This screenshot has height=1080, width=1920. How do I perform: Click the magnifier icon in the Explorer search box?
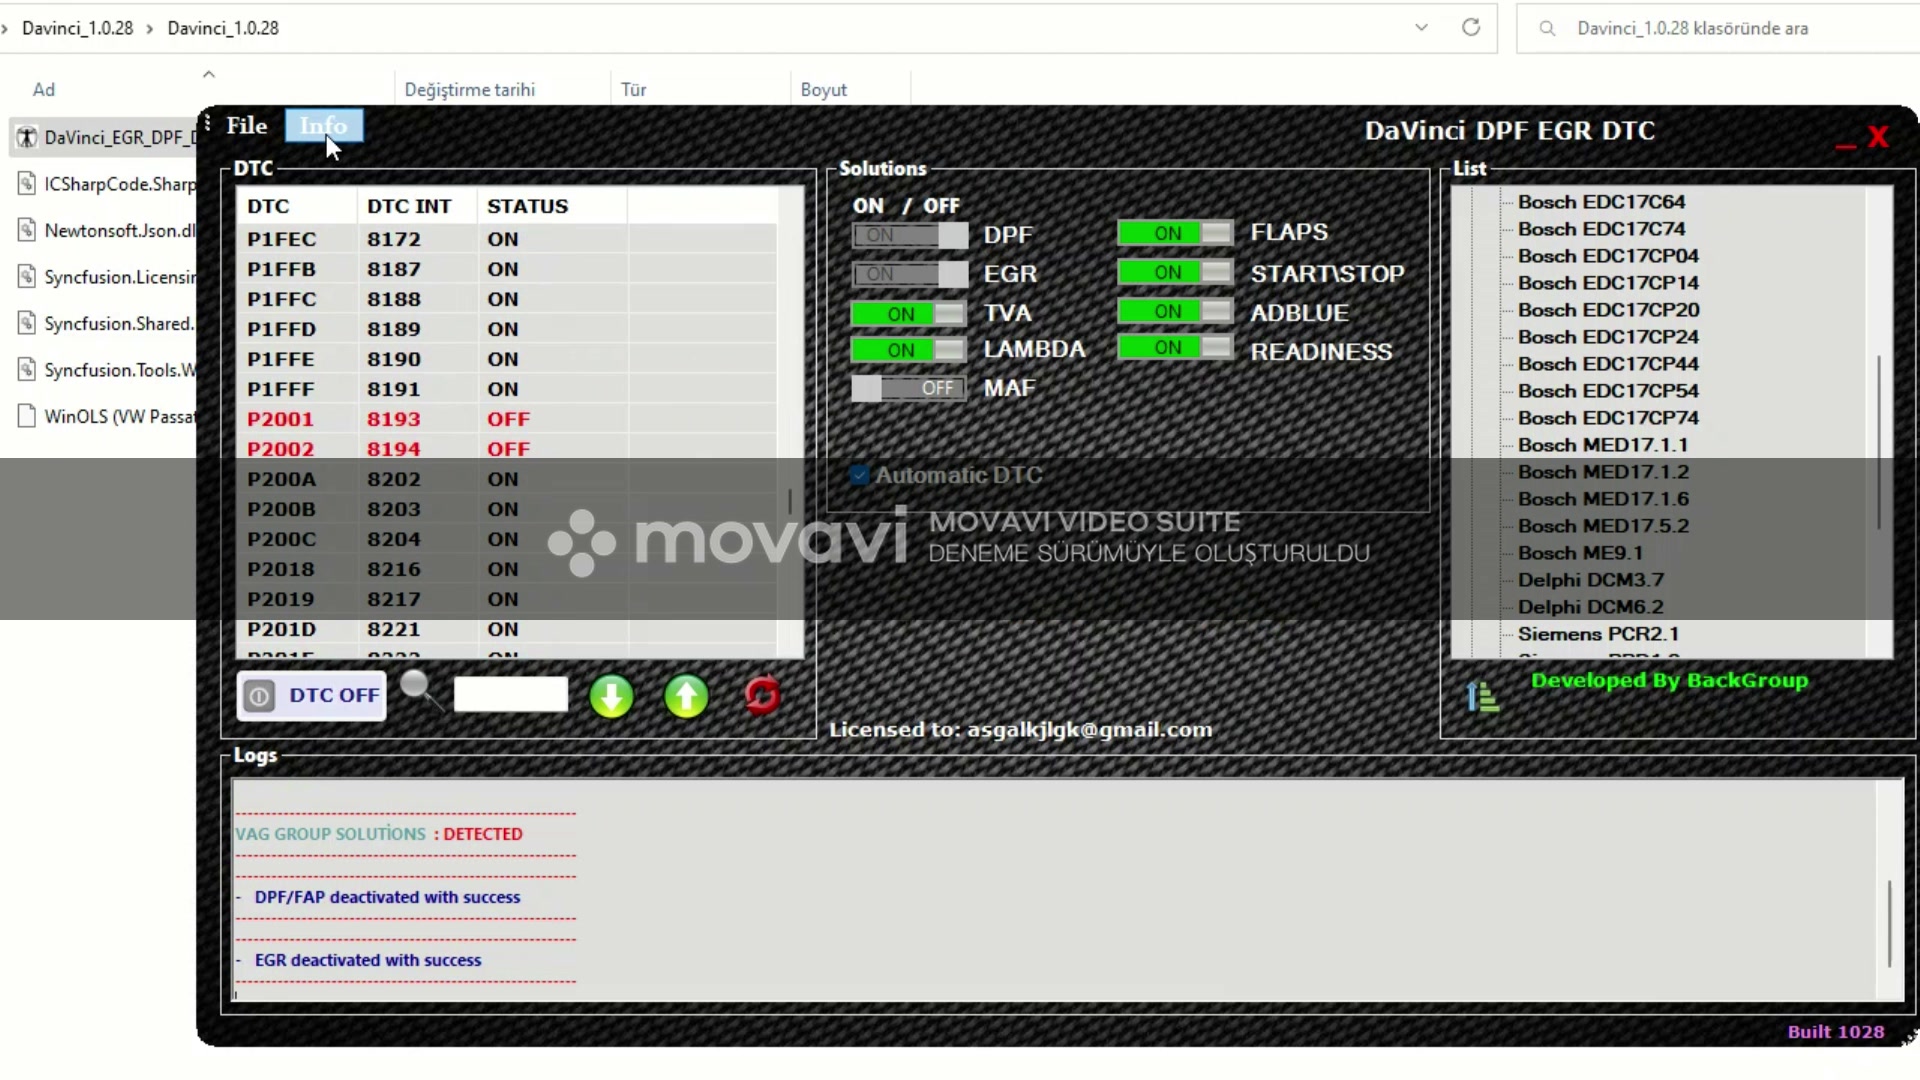coord(1547,28)
